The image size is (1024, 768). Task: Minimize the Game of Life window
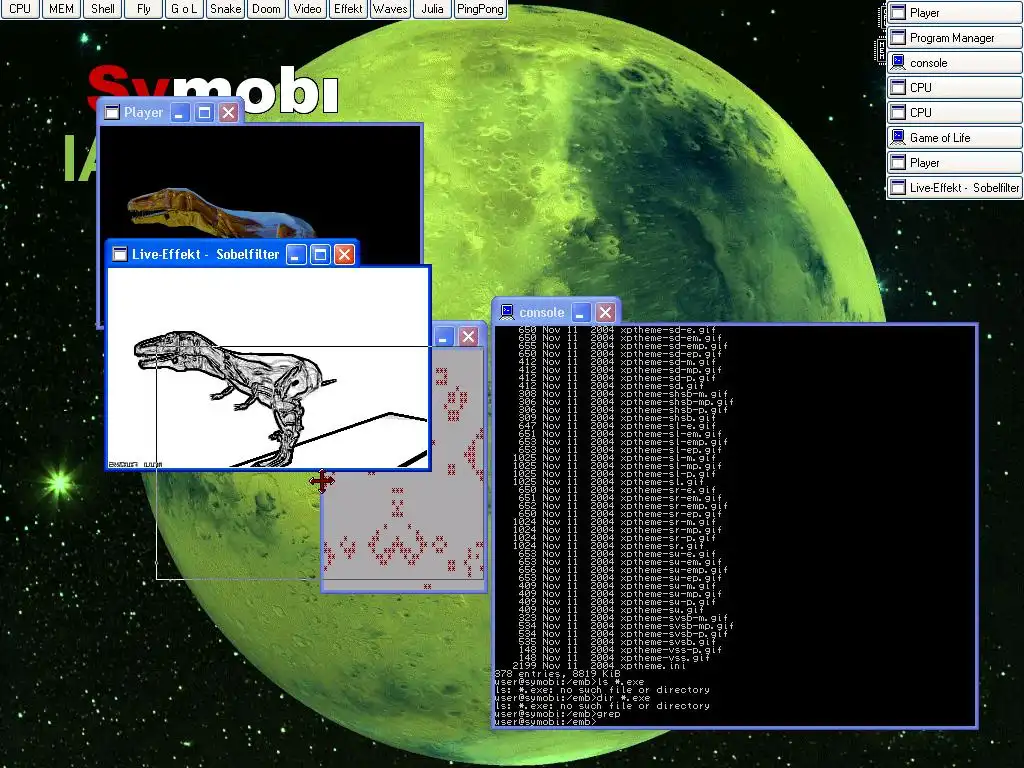(443, 336)
